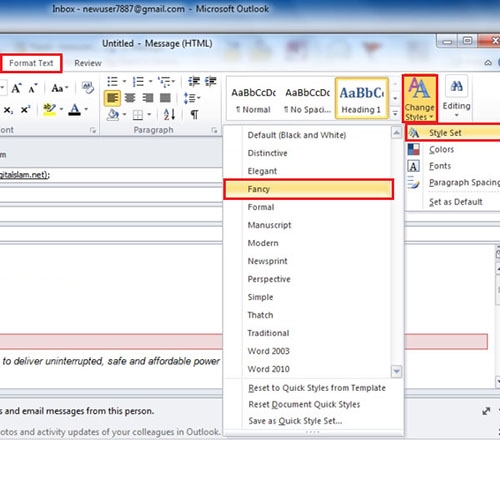Decrease the paragraph indent

coord(194,81)
